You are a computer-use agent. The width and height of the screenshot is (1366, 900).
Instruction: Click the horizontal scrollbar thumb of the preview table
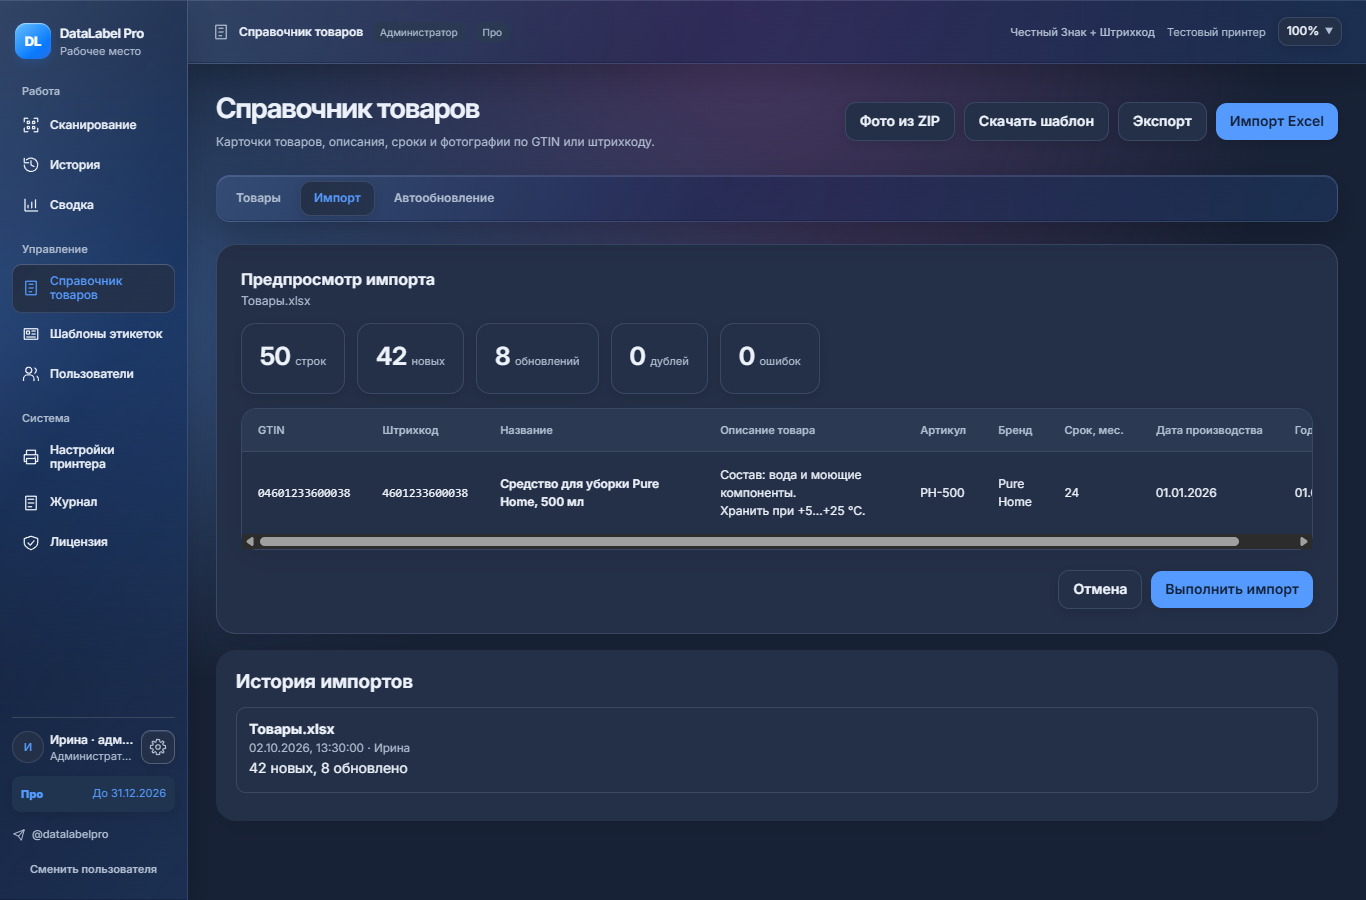point(749,541)
